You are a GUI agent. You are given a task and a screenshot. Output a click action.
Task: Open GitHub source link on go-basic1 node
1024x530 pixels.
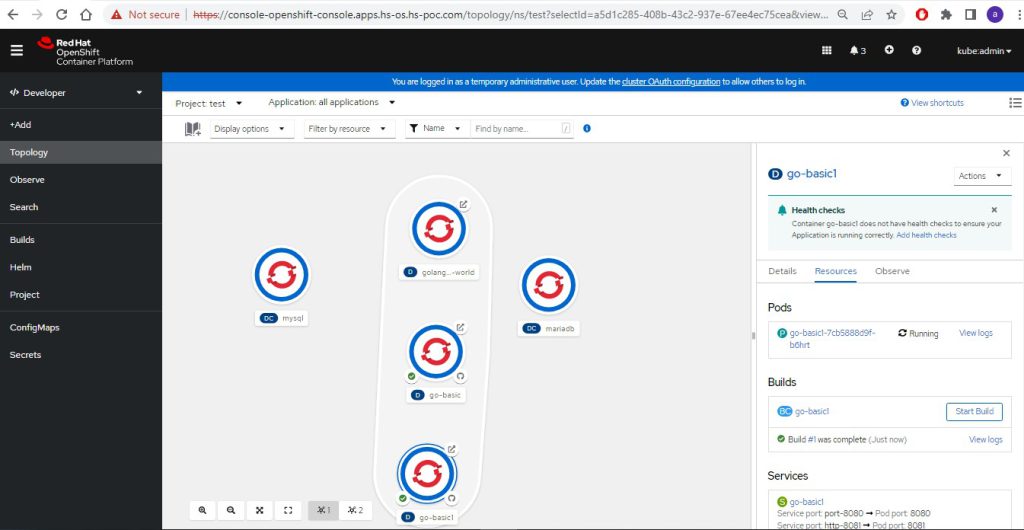451,498
